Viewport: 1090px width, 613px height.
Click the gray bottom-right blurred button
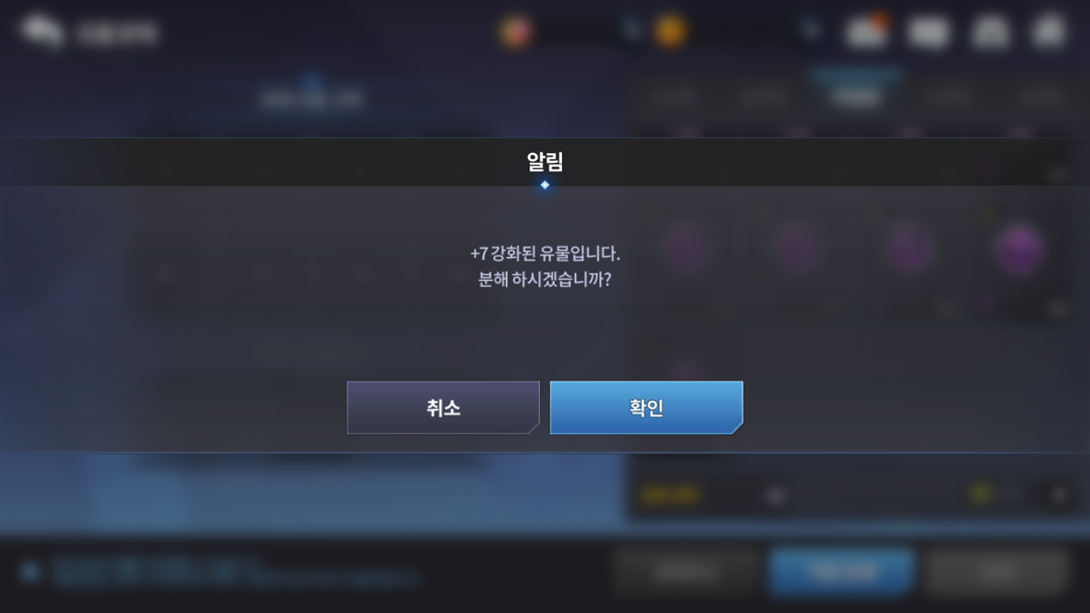pyautogui.click(x=997, y=571)
